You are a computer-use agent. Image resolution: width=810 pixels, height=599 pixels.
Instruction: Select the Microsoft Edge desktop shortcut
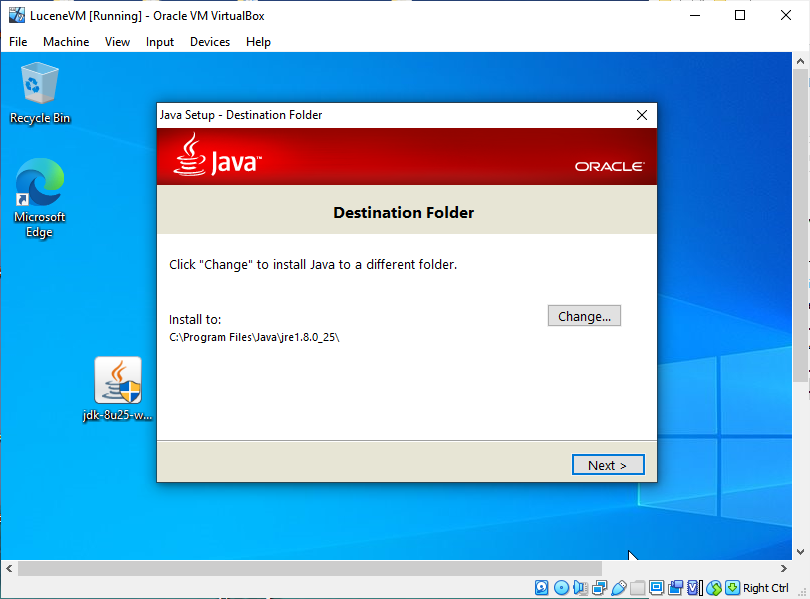tap(40, 197)
